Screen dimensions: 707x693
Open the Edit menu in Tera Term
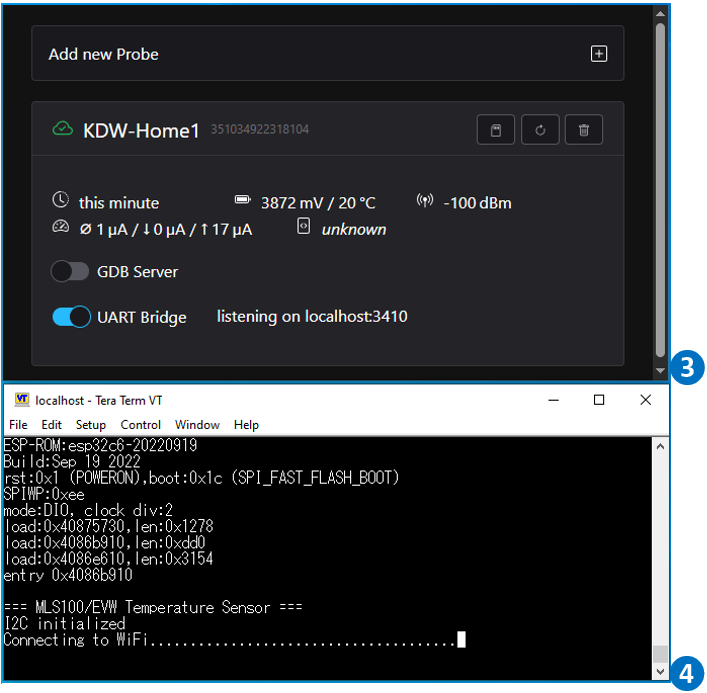[x=51, y=425]
